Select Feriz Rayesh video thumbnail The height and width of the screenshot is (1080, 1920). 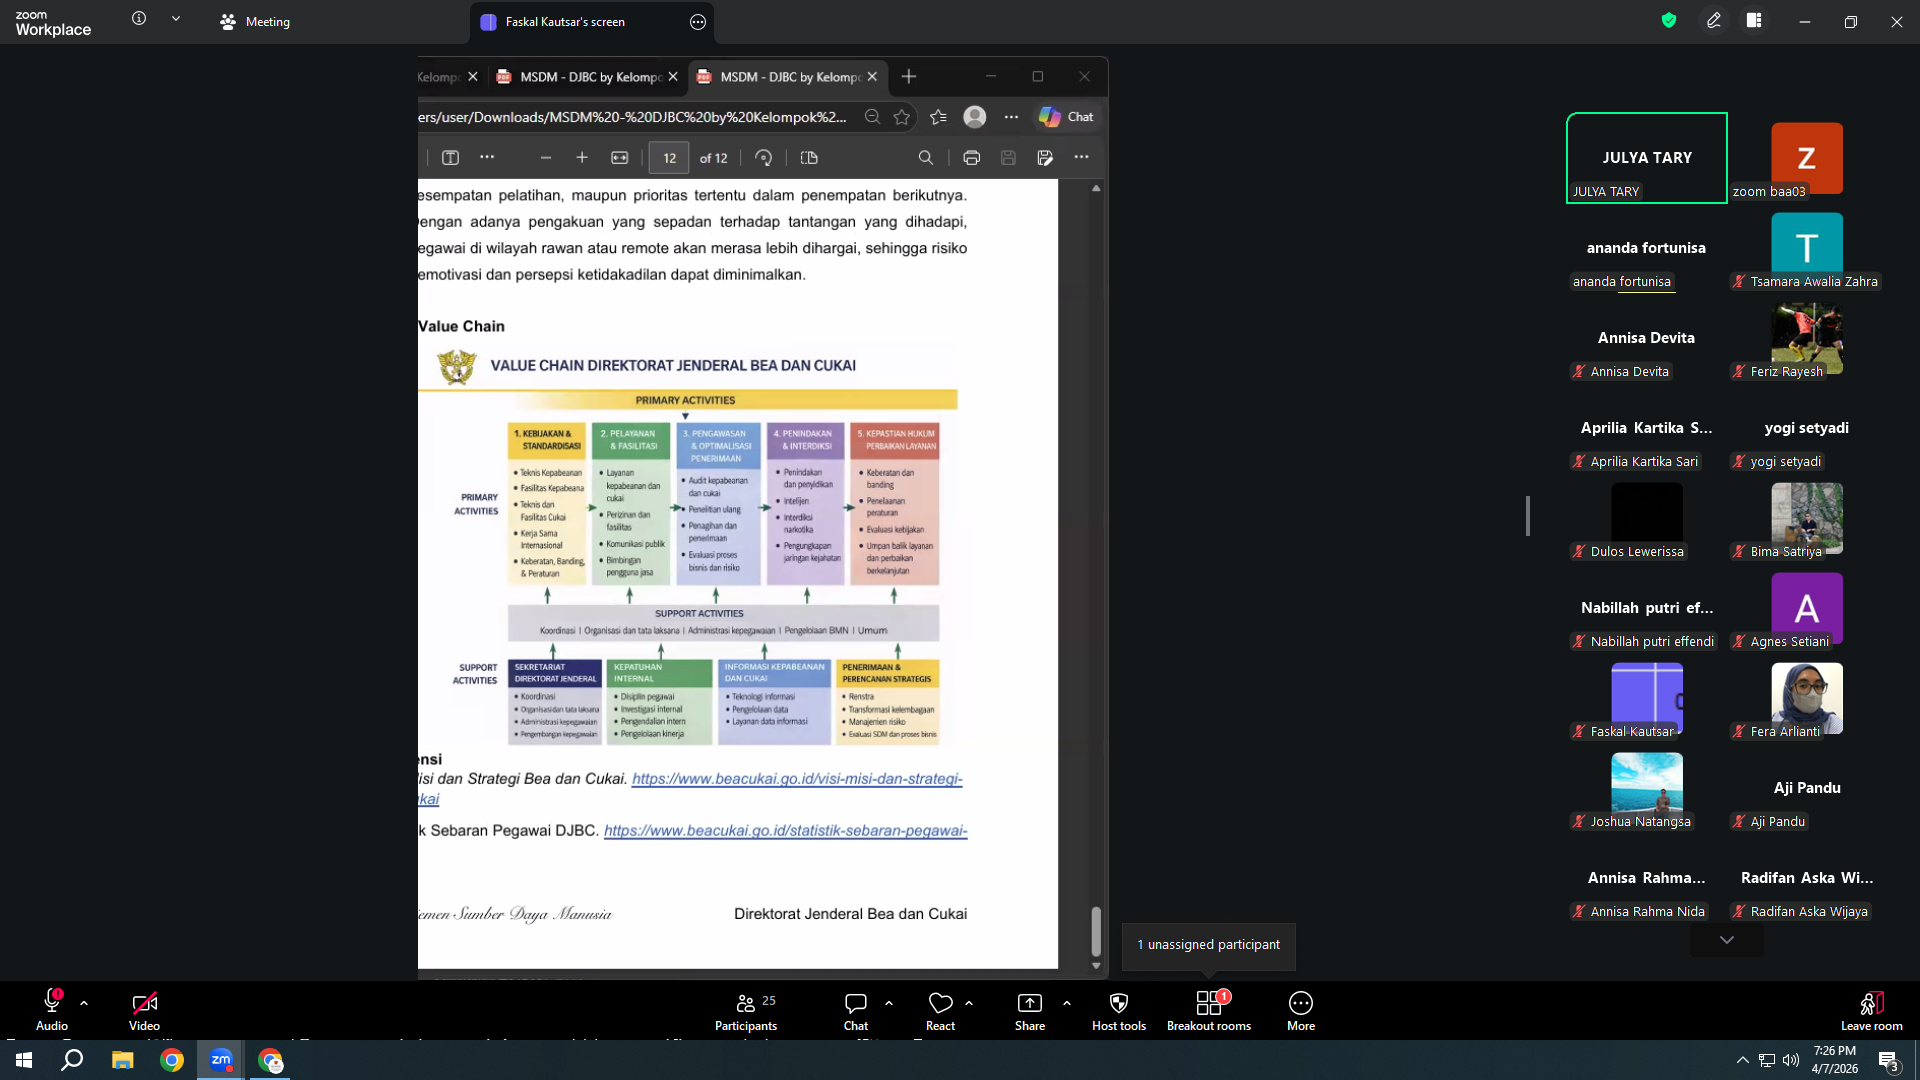point(1807,338)
